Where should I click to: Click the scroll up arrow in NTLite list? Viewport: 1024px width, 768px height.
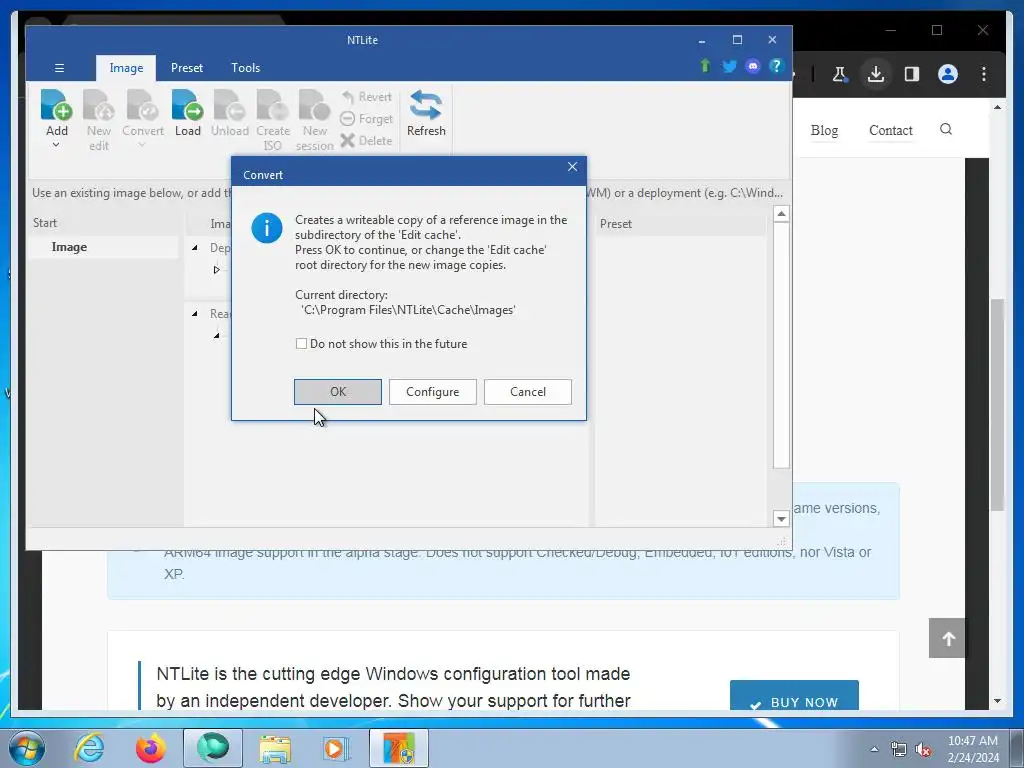[x=781, y=214]
